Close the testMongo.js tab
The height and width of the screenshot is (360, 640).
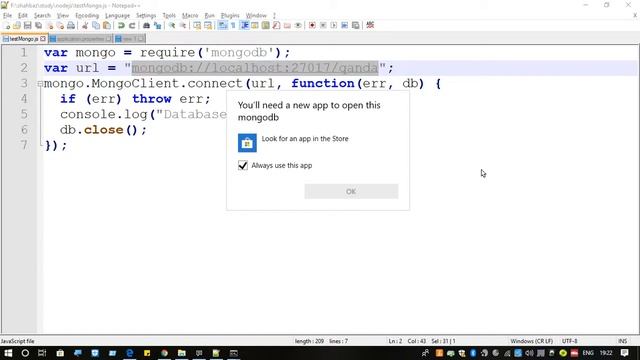pos(43,39)
